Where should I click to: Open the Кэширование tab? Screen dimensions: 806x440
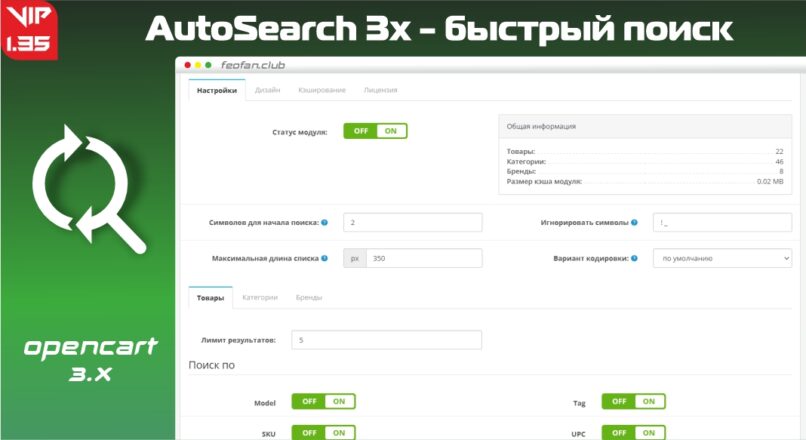point(322,90)
